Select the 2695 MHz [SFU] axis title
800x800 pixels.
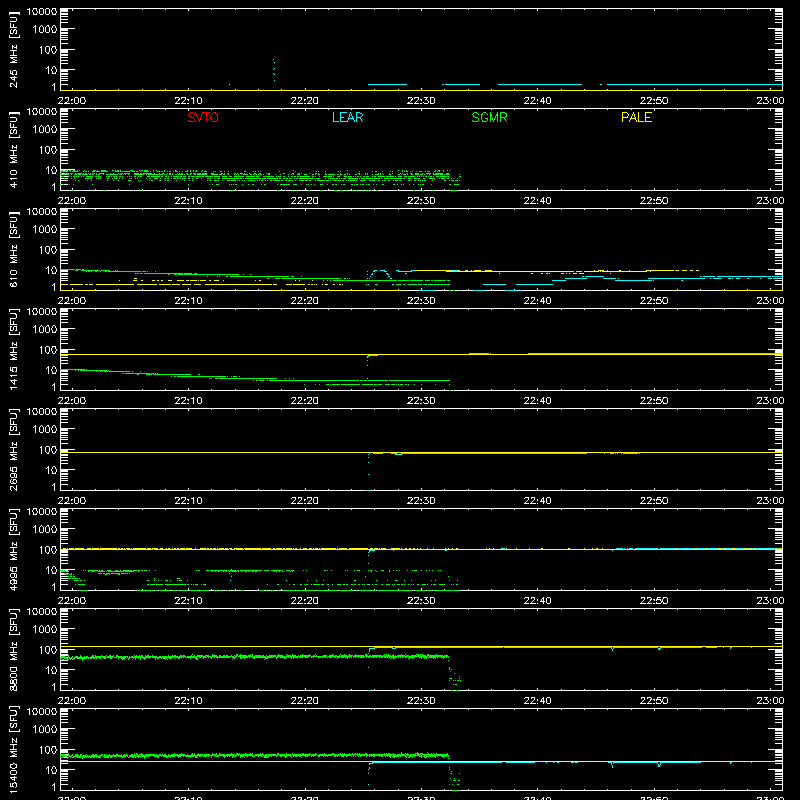(x=14, y=449)
